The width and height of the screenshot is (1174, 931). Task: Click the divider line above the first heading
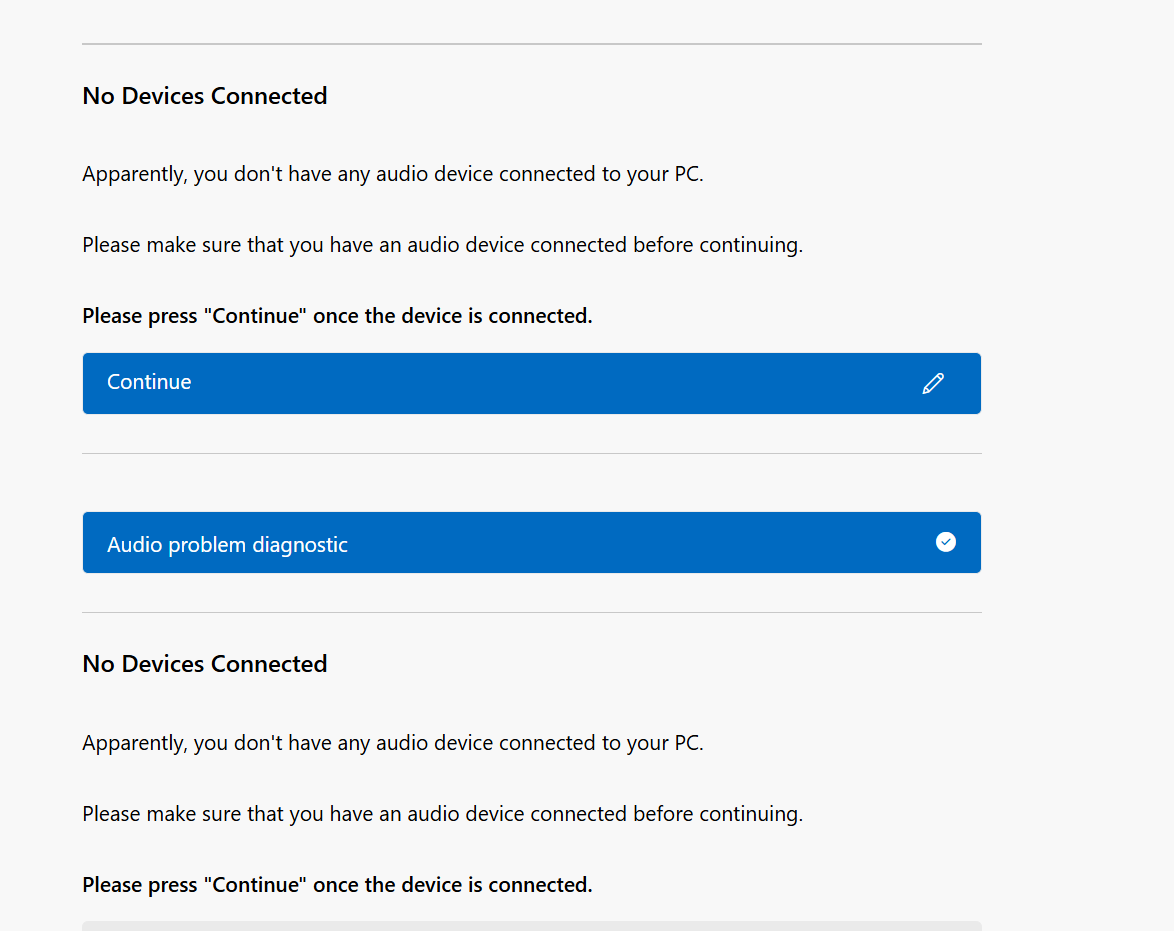click(532, 44)
